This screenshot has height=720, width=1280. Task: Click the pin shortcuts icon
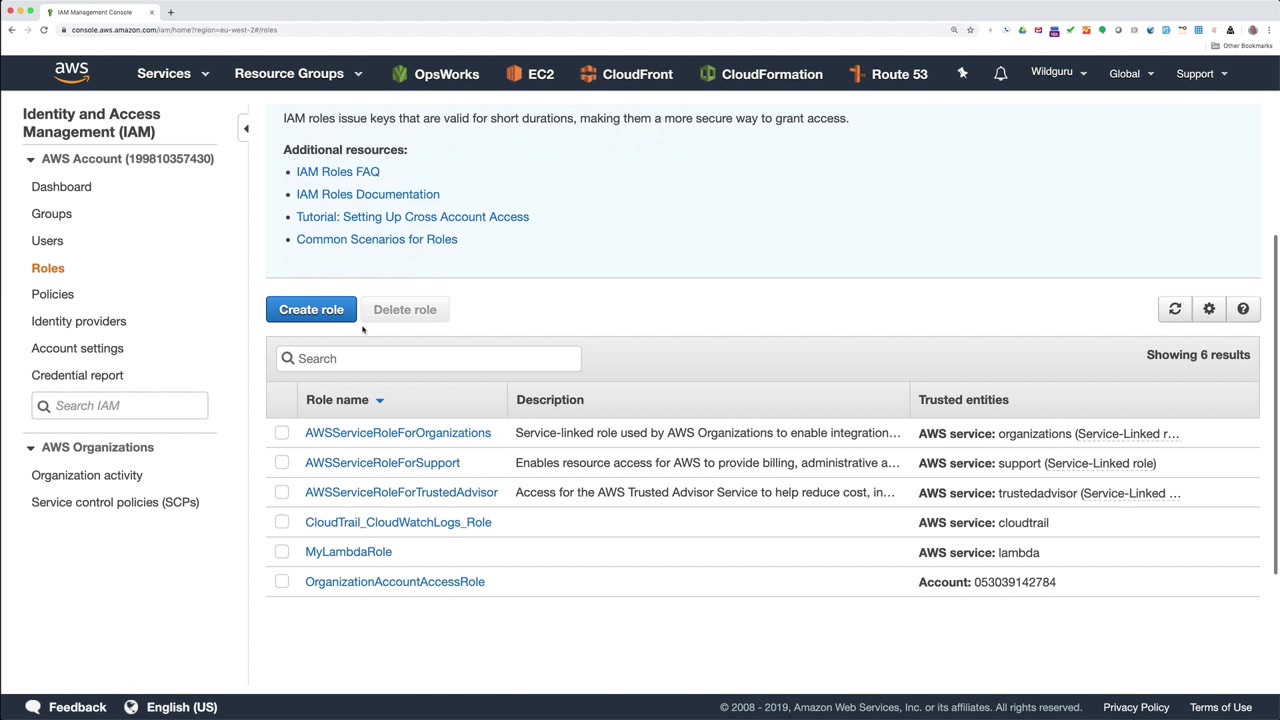tap(962, 73)
